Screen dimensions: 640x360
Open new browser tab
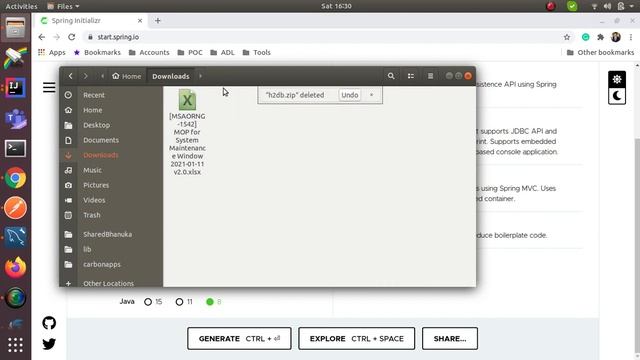tap(158, 20)
